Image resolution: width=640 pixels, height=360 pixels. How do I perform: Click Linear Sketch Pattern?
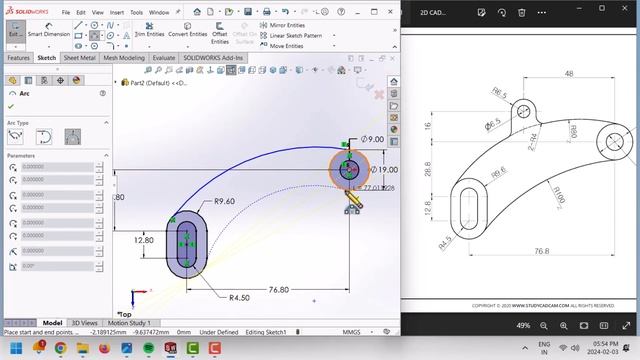[291, 36]
